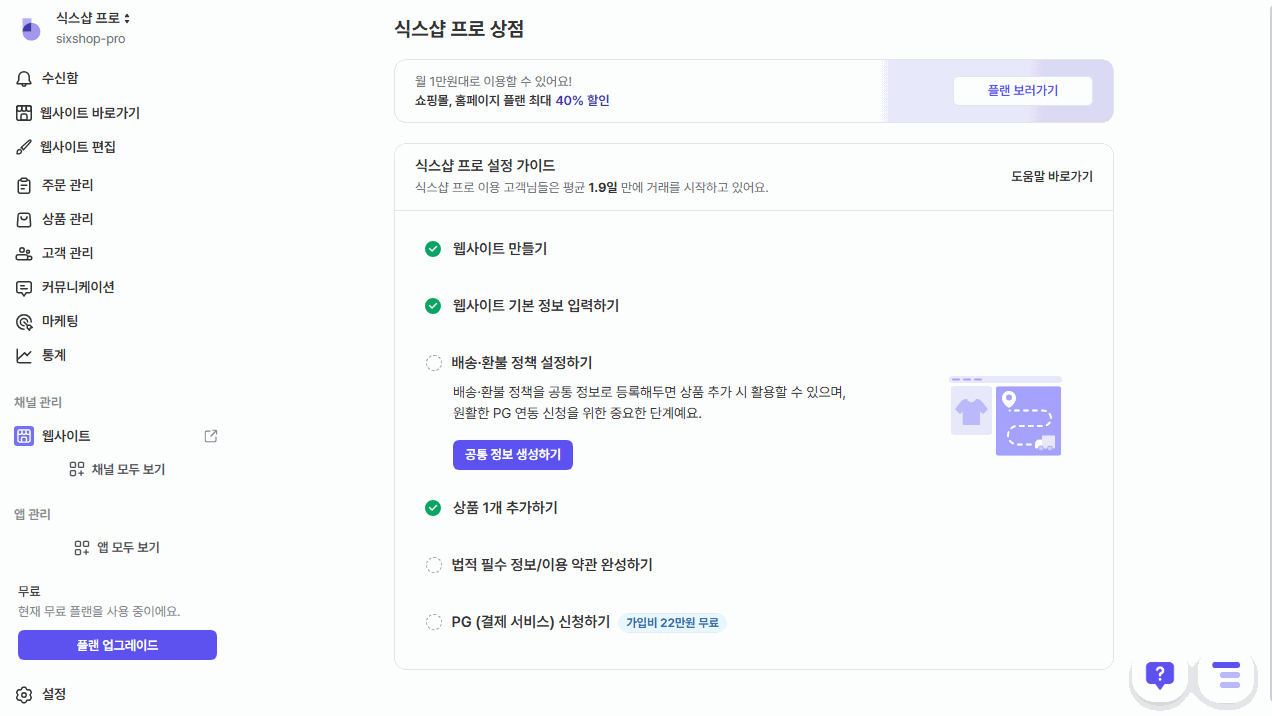
Task: Open the store switcher dropdown 식스샵 프로
Action: pos(93,19)
